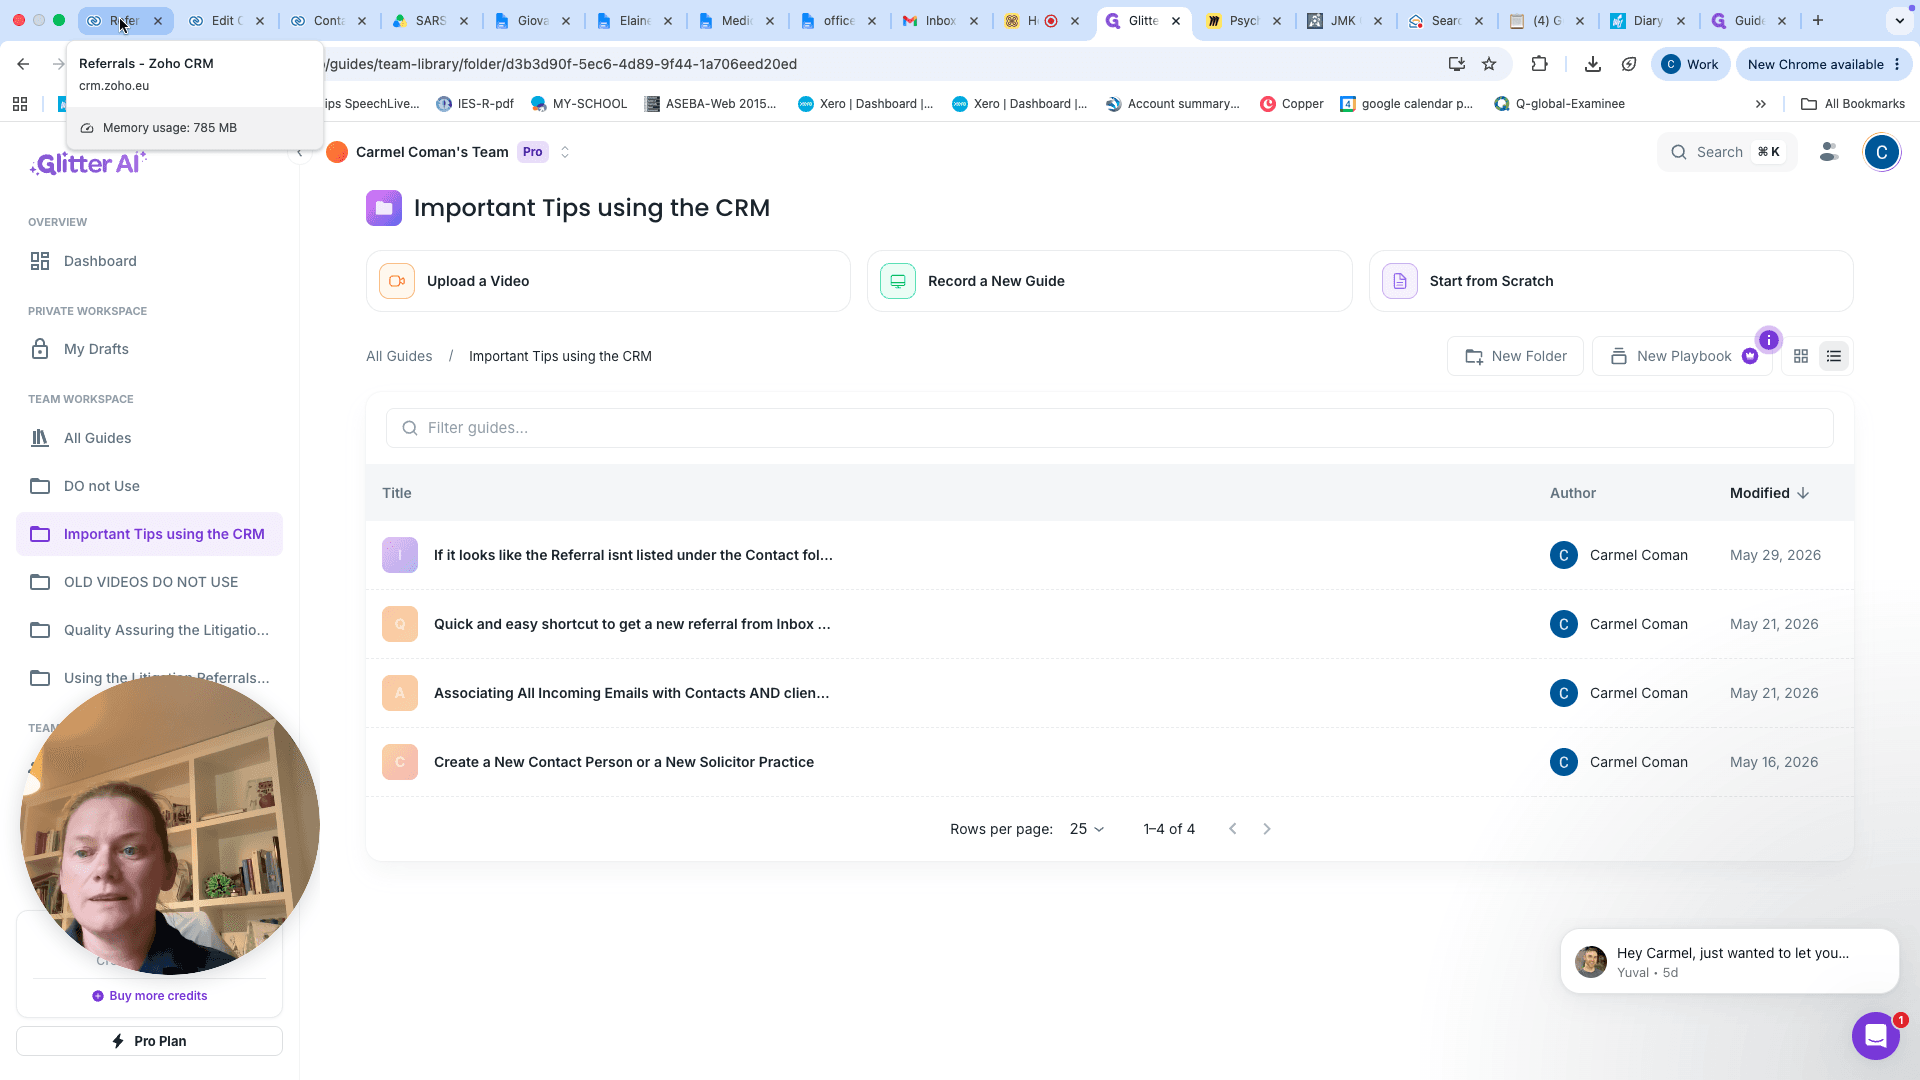Viewport: 1920px width, 1080px height.
Task: Open the Rows per page dropdown
Action: click(x=1087, y=829)
